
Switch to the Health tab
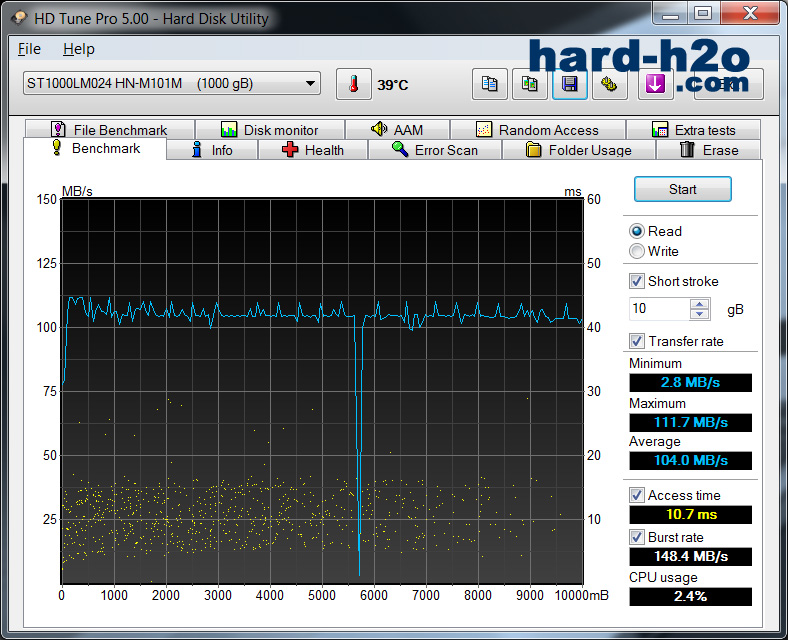312,150
